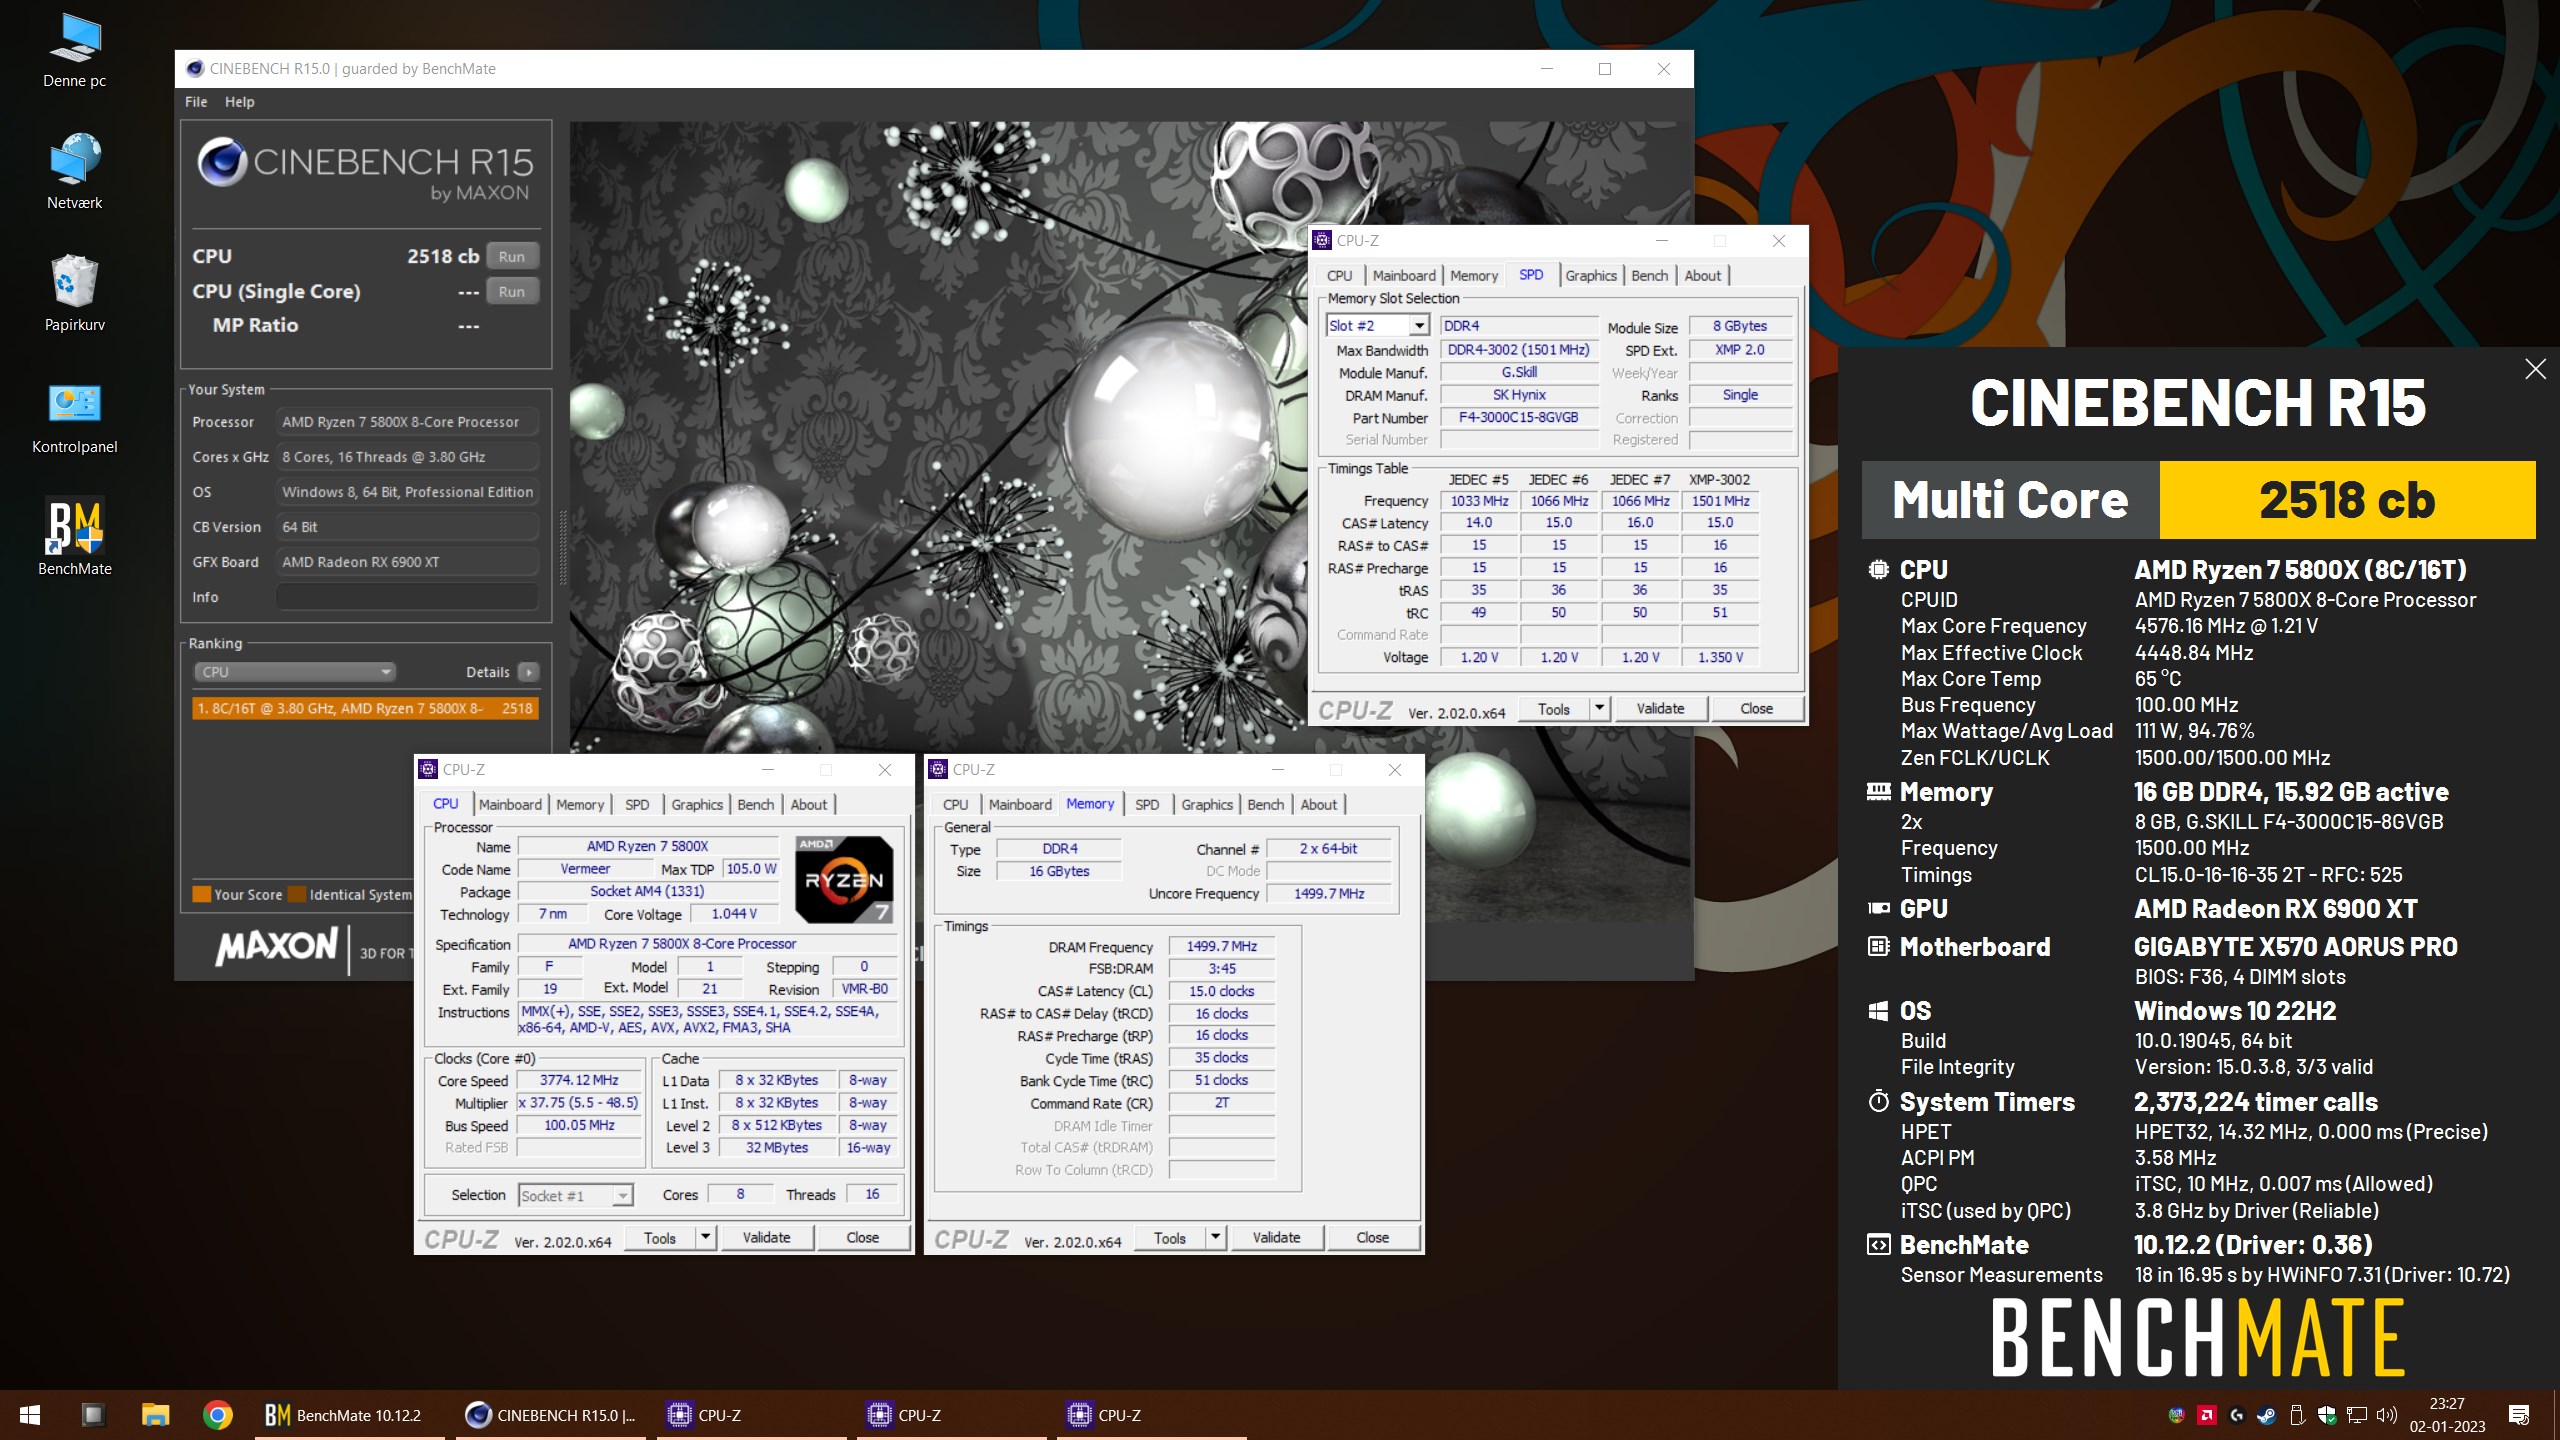Image resolution: width=2560 pixels, height=1440 pixels.
Task: Click Tools button in the Memory CPU-Z window
Action: [1169, 1238]
